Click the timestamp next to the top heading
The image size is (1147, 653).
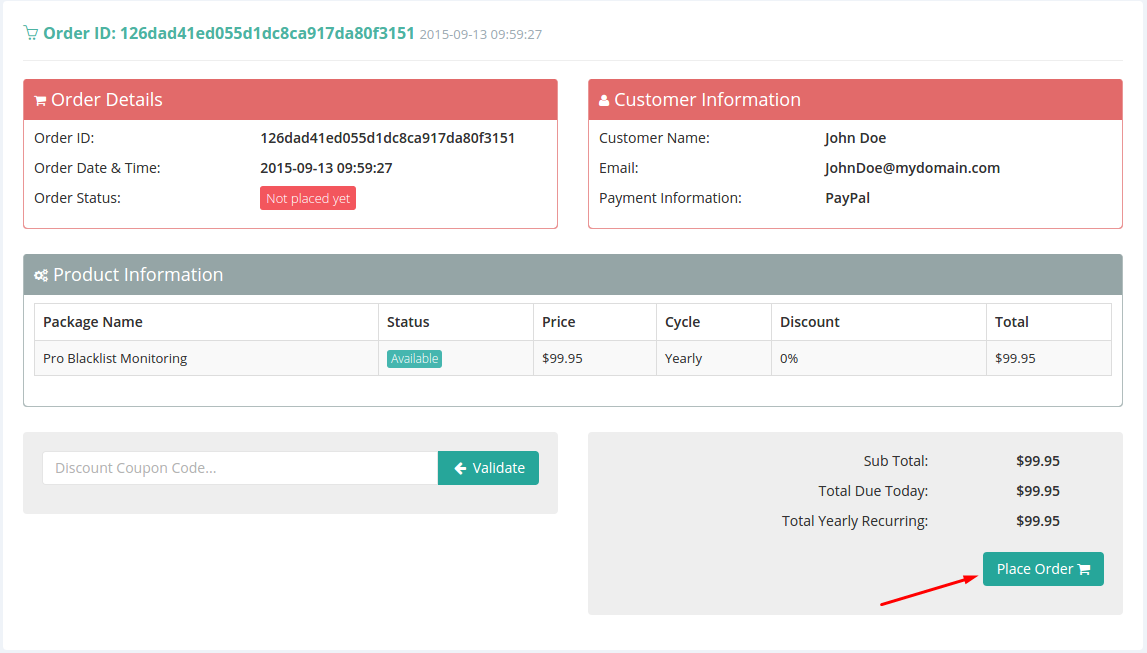(x=481, y=34)
